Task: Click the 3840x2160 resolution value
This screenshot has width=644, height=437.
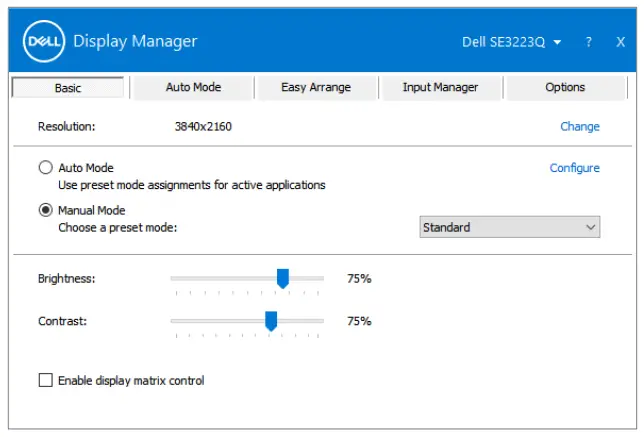Action: [203, 126]
